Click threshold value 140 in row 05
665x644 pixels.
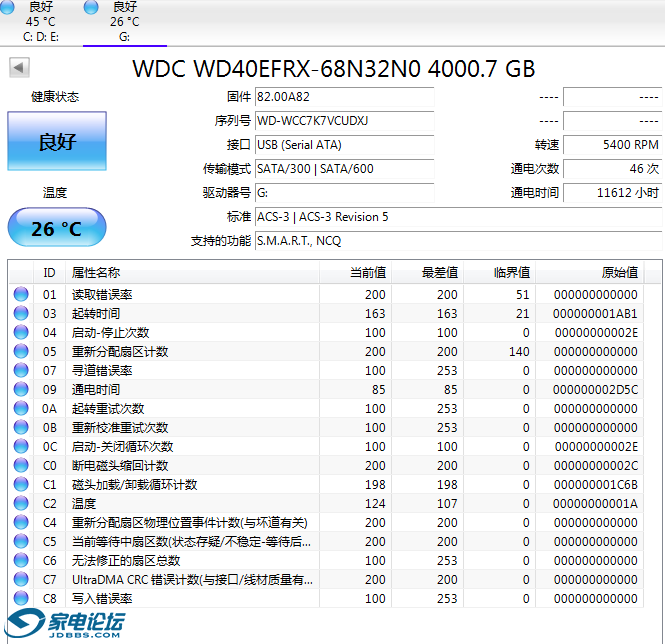tap(519, 352)
